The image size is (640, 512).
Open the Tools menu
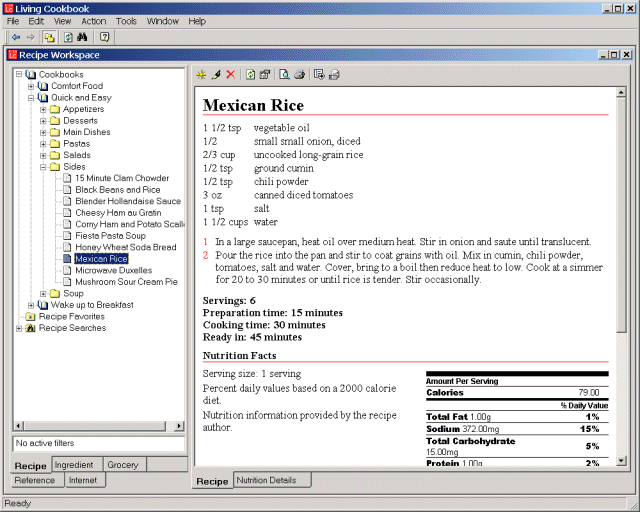[126, 21]
